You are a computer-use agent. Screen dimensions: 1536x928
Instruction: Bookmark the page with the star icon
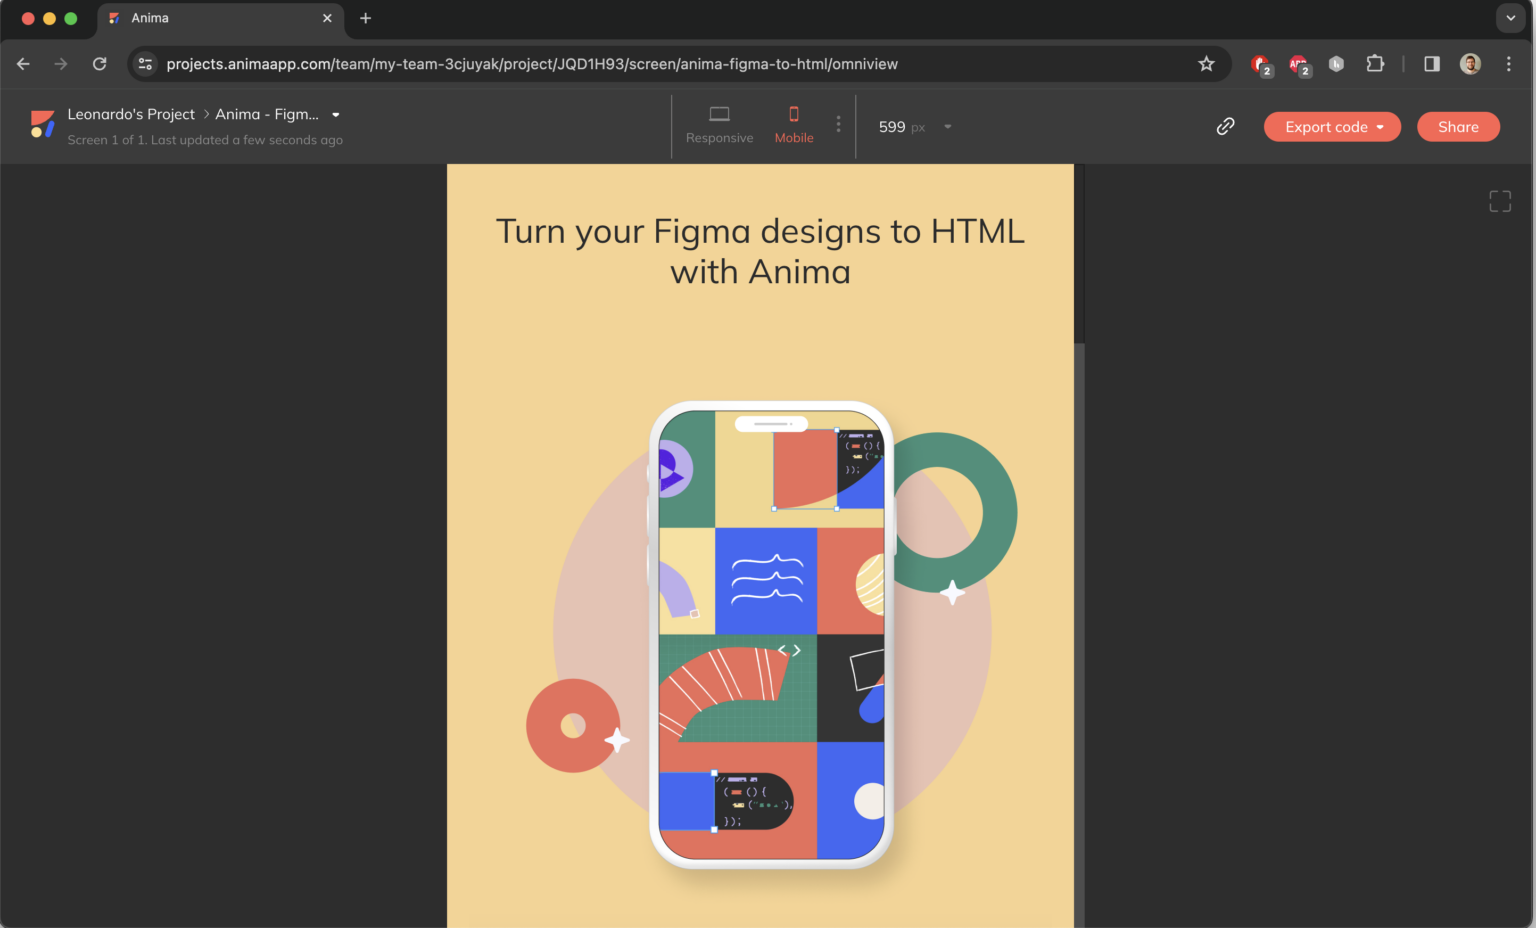(1206, 63)
